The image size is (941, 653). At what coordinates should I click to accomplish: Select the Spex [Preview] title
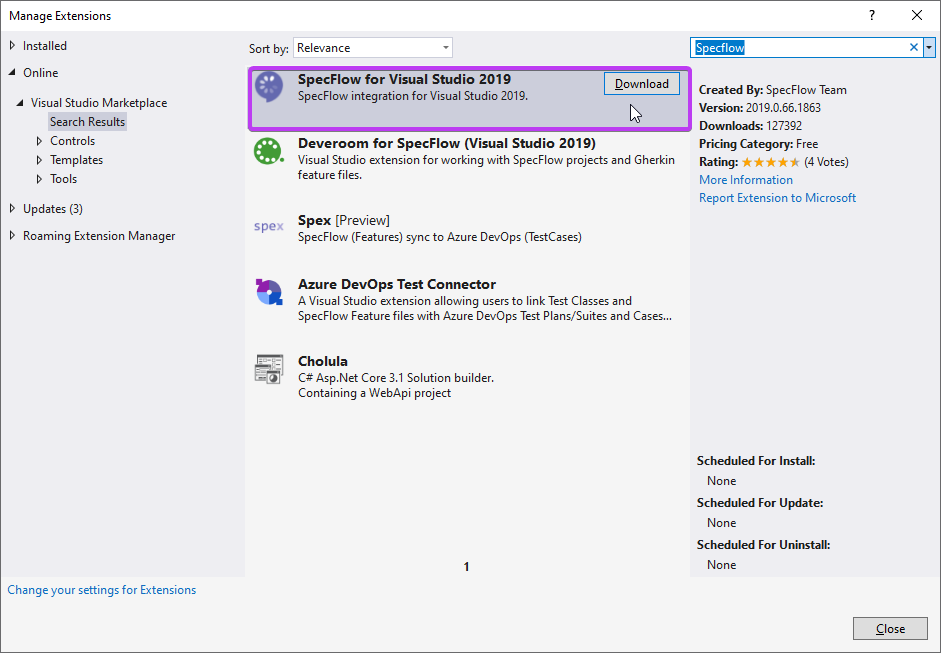click(x=343, y=220)
